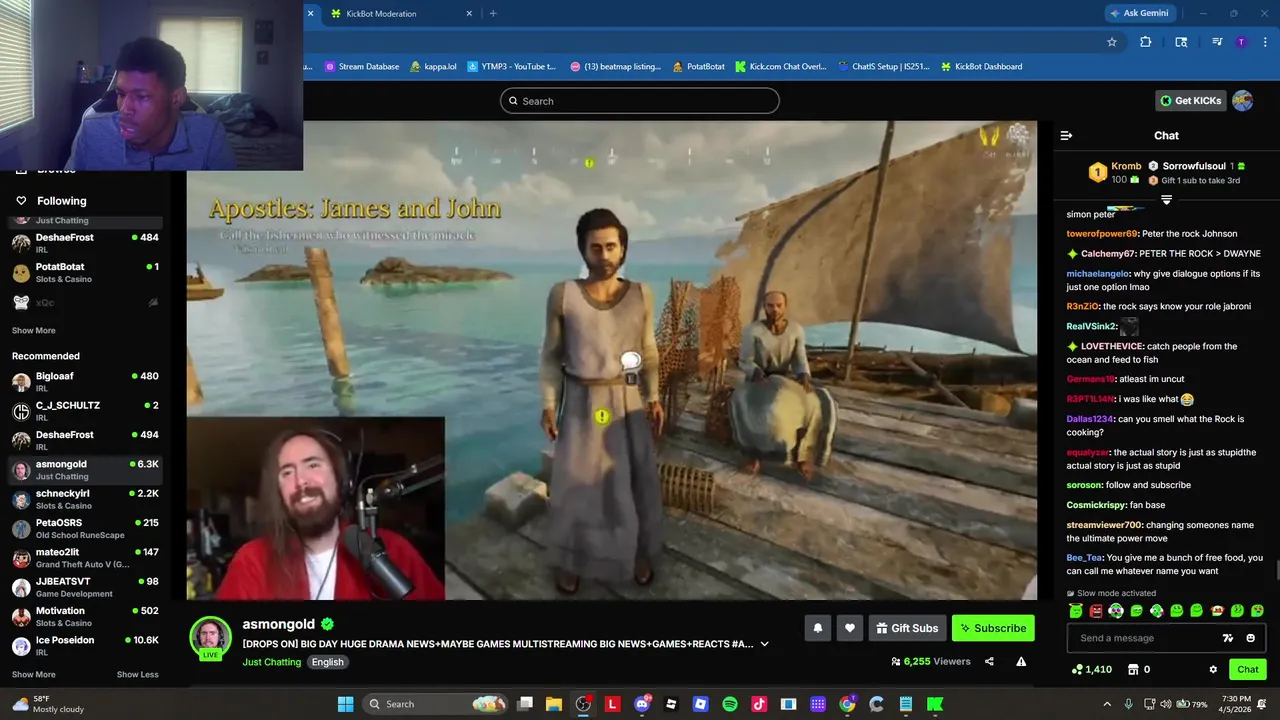Toggle the volume speaker icon in tray

[x=1167, y=704]
